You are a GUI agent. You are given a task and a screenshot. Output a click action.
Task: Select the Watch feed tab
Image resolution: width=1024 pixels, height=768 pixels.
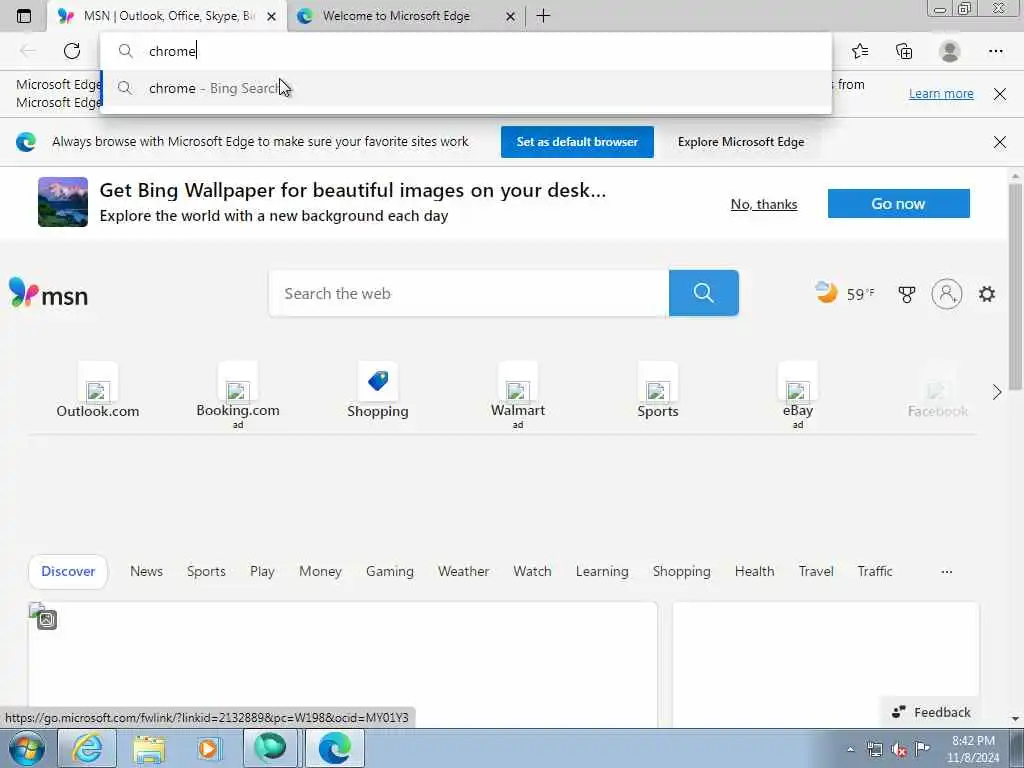(532, 571)
